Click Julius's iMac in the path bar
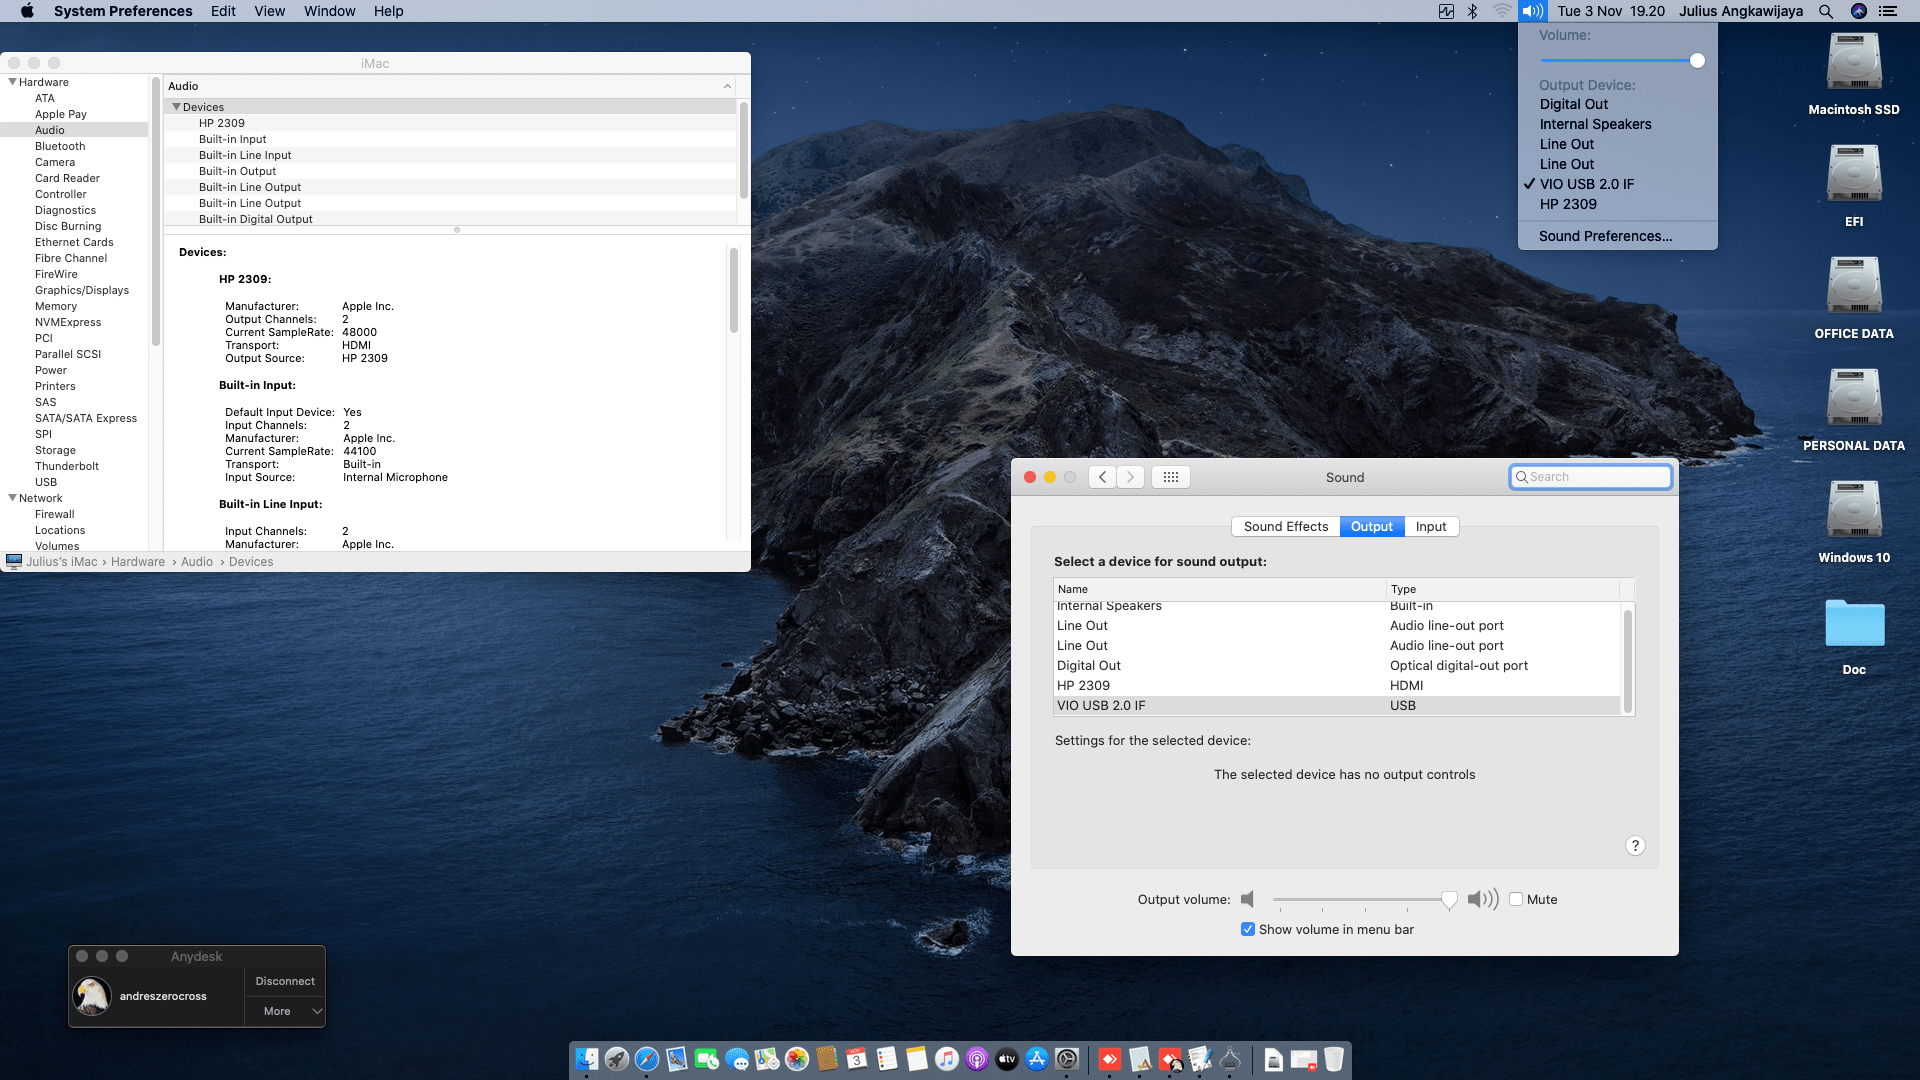 pyautogui.click(x=62, y=562)
